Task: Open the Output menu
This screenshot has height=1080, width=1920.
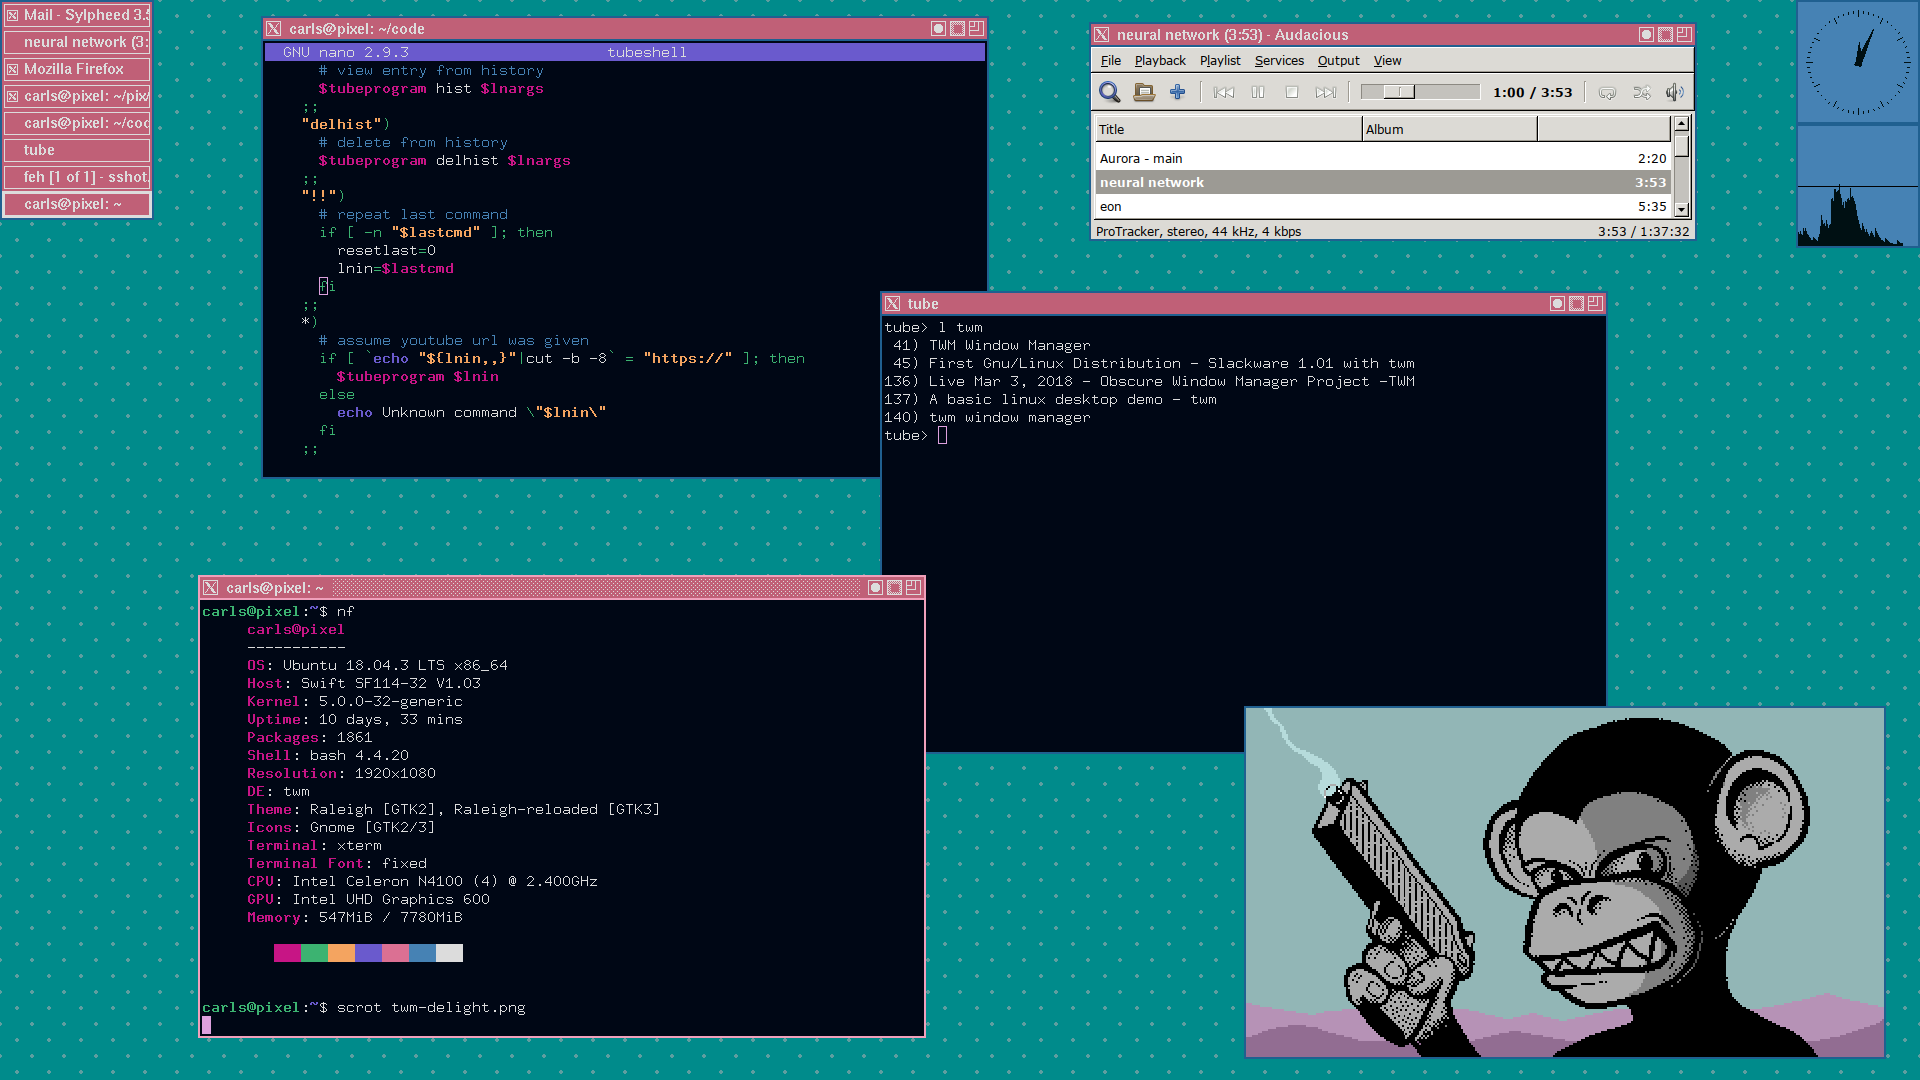Action: click(x=1338, y=61)
